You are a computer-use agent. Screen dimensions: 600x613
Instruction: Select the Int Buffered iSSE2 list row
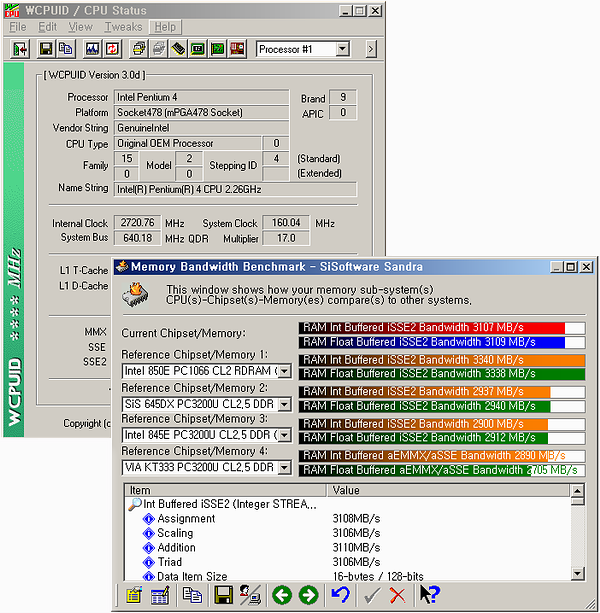pyautogui.click(x=222, y=504)
